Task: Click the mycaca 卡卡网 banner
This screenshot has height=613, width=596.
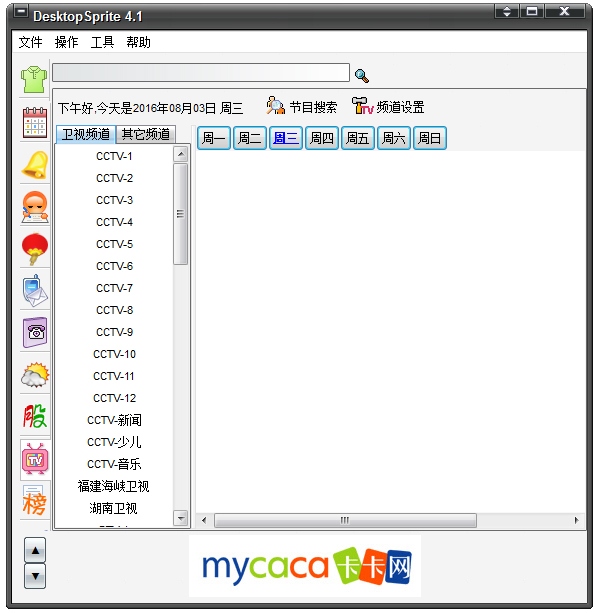Action: [x=305, y=566]
